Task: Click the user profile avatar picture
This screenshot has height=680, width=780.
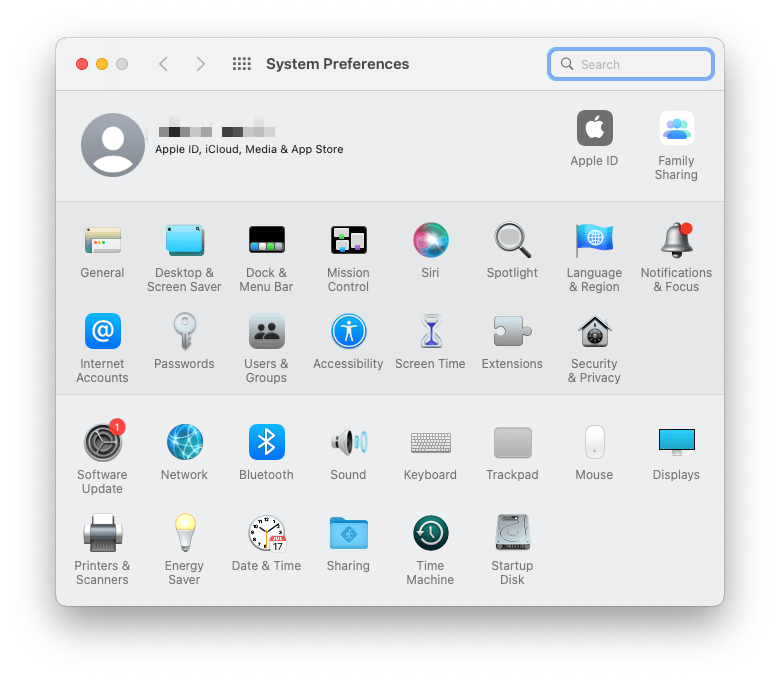Action: coord(113,145)
